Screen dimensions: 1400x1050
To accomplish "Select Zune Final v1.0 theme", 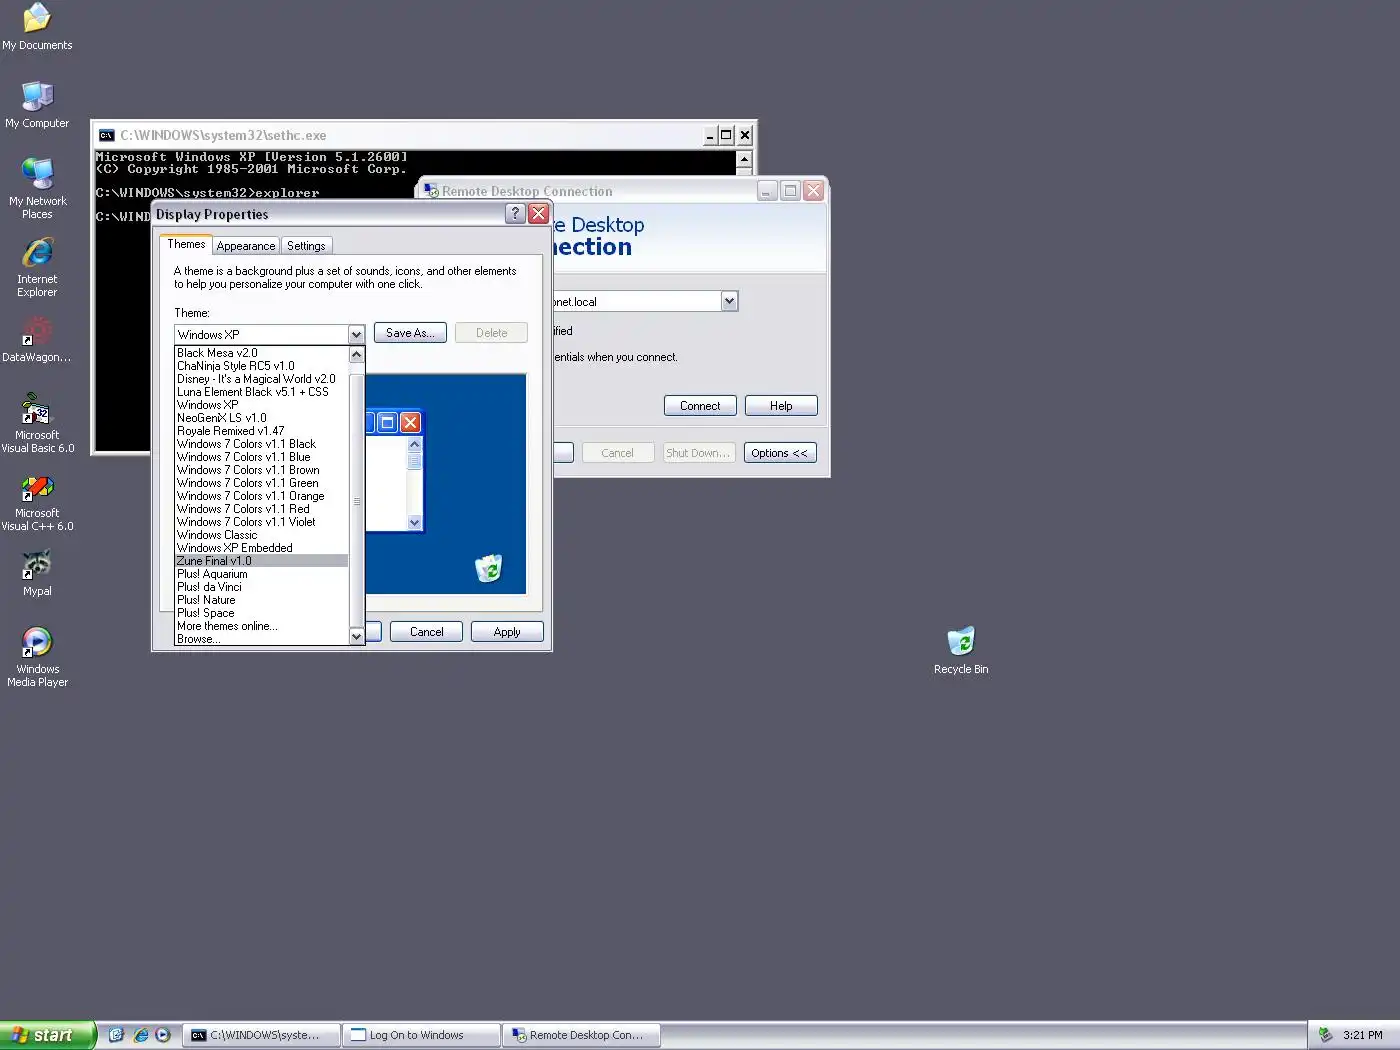I will pyautogui.click(x=261, y=561).
